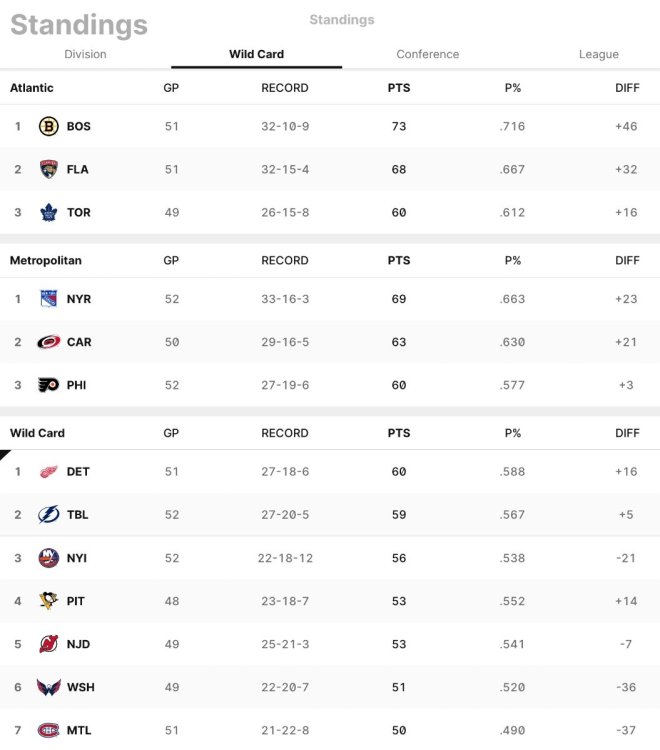This screenshot has height=750, width=660.
Task: Click the Washington Capitals logo
Action: (48, 687)
